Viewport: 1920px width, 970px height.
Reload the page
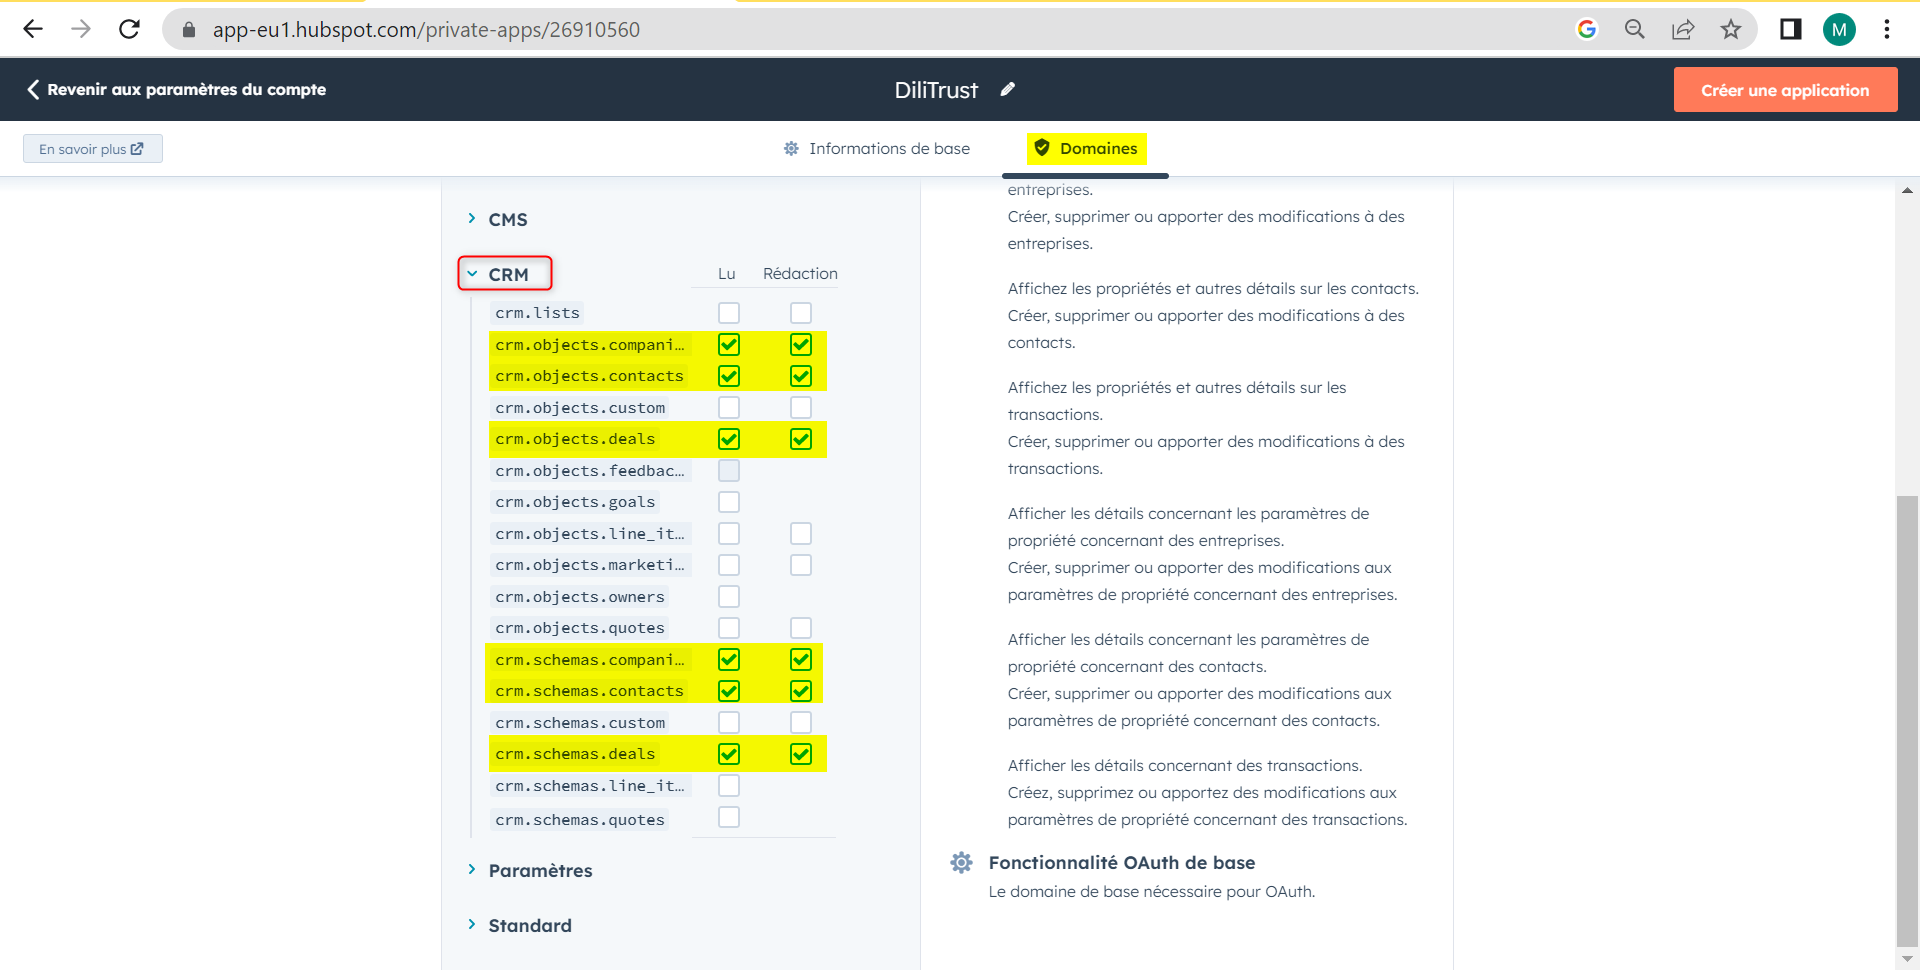[x=129, y=29]
